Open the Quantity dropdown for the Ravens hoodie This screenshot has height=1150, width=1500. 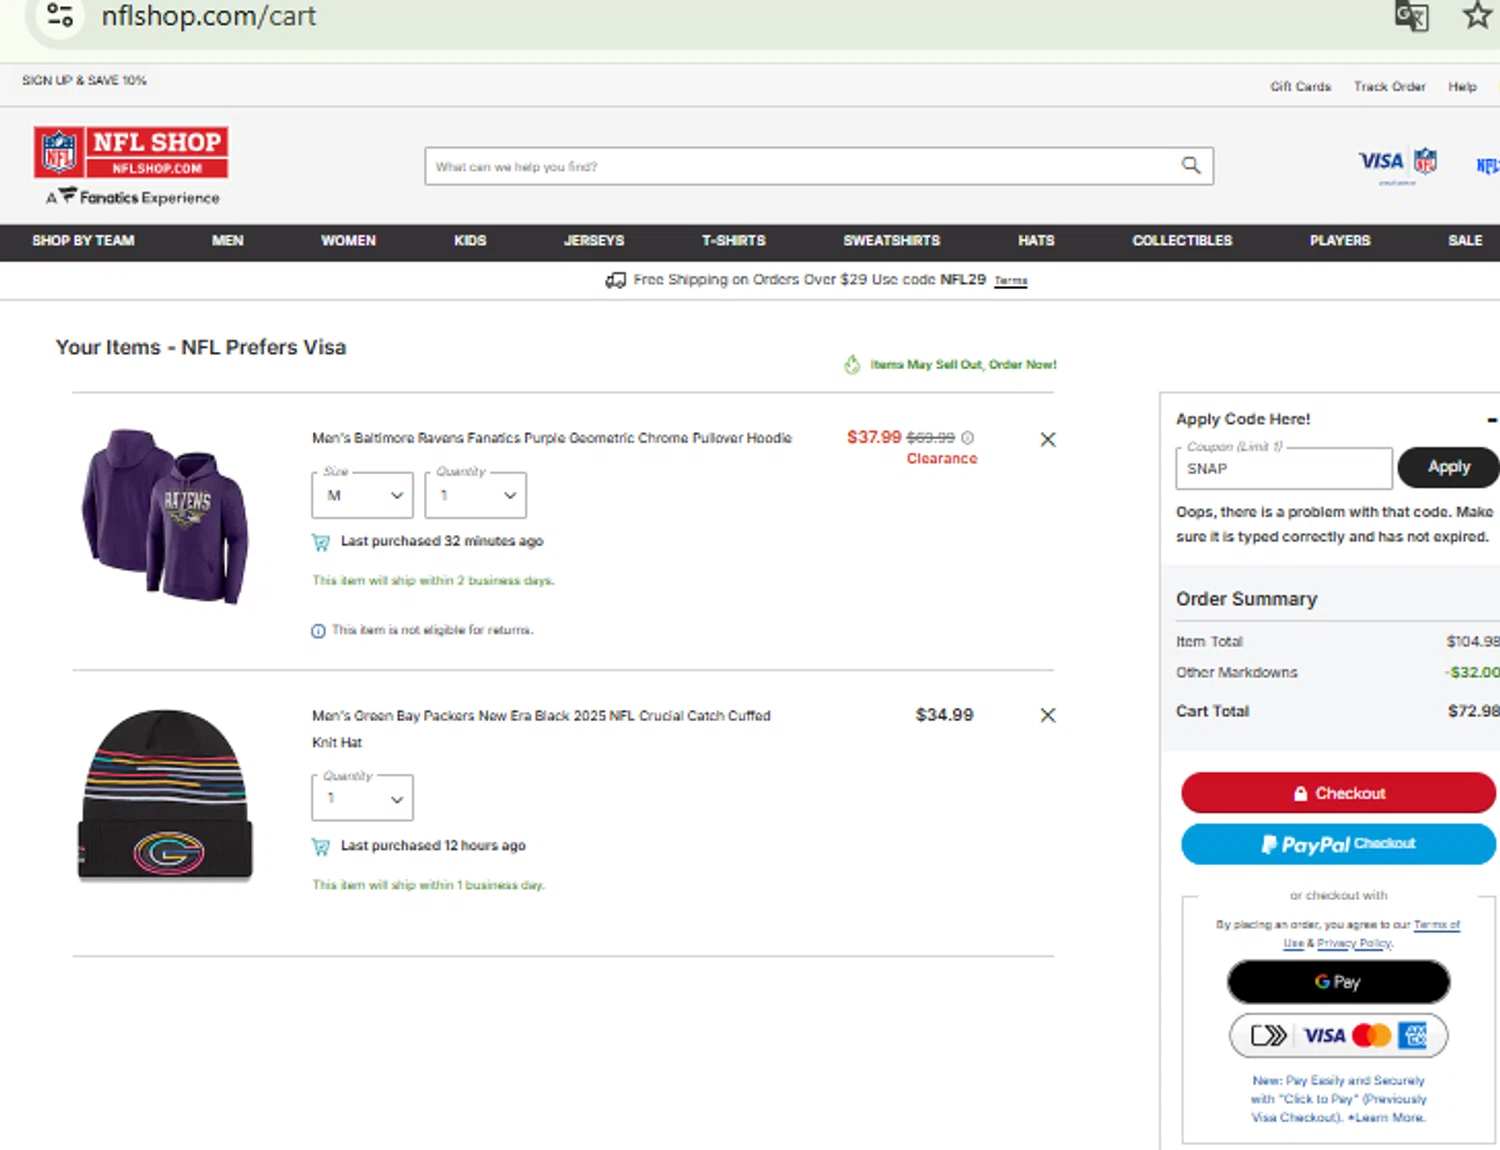click(x=475, y=495)
